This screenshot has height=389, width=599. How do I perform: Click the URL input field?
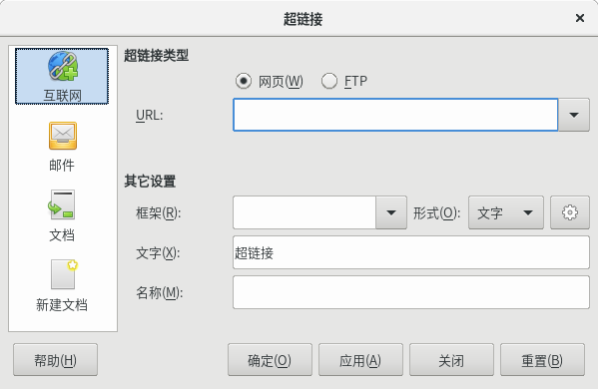395,115
